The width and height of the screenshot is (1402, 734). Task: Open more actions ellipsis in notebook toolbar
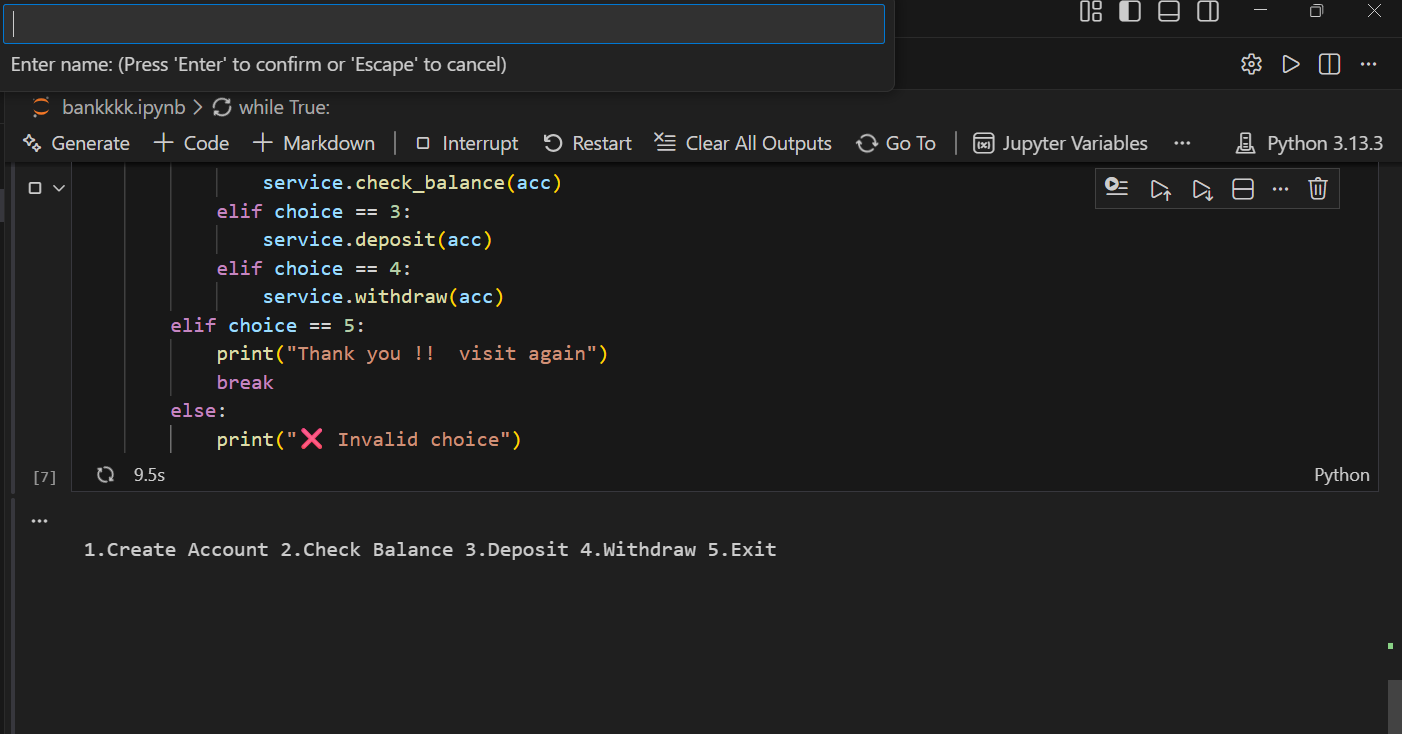1182,143
